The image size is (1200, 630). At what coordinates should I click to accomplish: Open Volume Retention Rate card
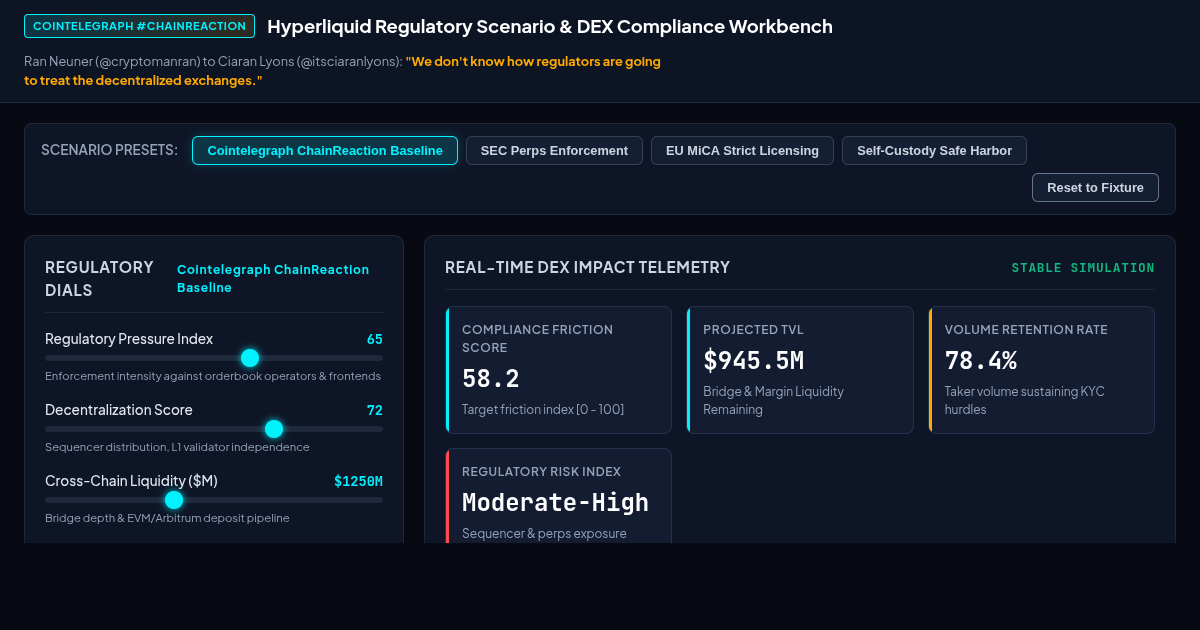[1041, 370]
